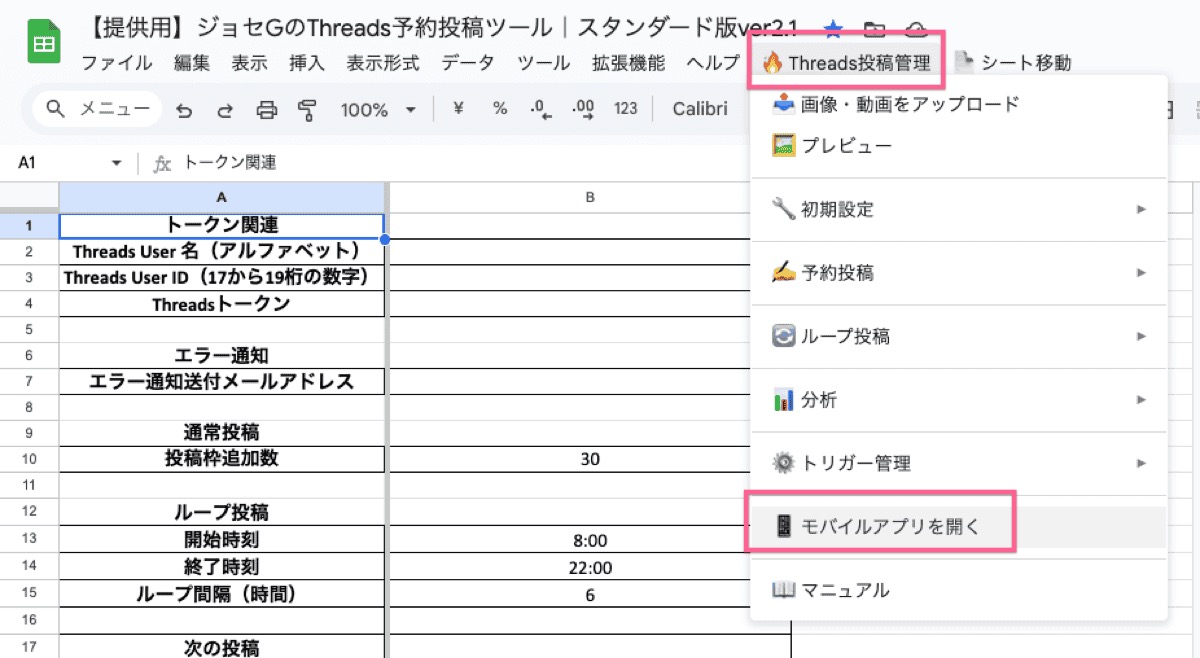Select the Threads User 名 cell
Image resolution: width=1200 pixels, height=658 pixels.
222,251
